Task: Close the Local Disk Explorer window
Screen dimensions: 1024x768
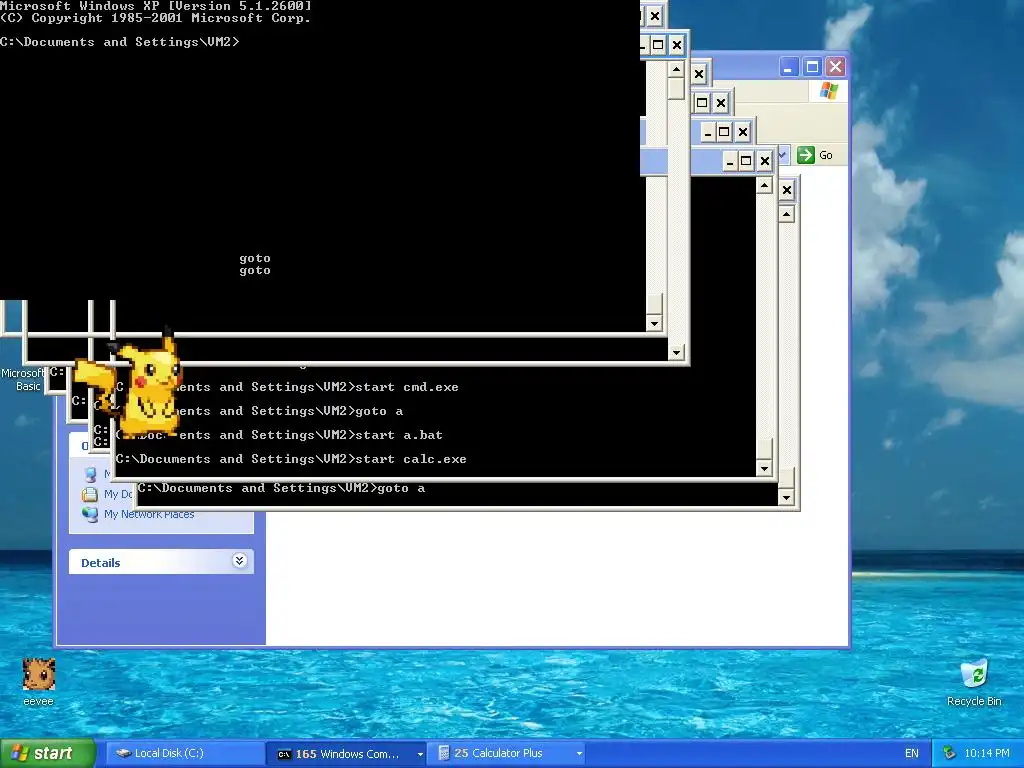Action: click(x=835, y=67)
